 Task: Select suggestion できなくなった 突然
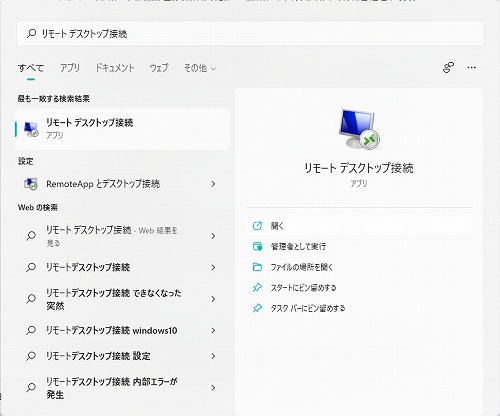point(122,299)
